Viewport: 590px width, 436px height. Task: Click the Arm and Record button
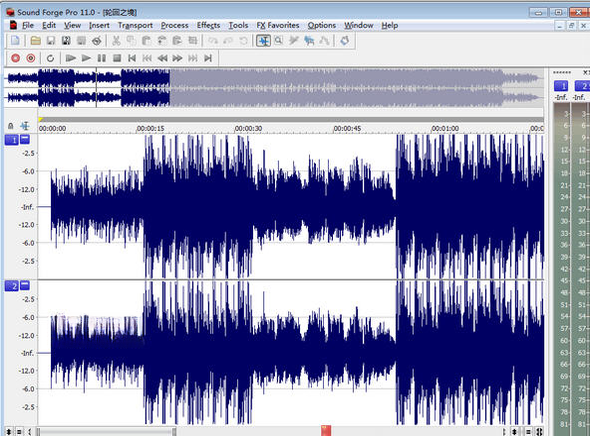[x=31, y=58]
